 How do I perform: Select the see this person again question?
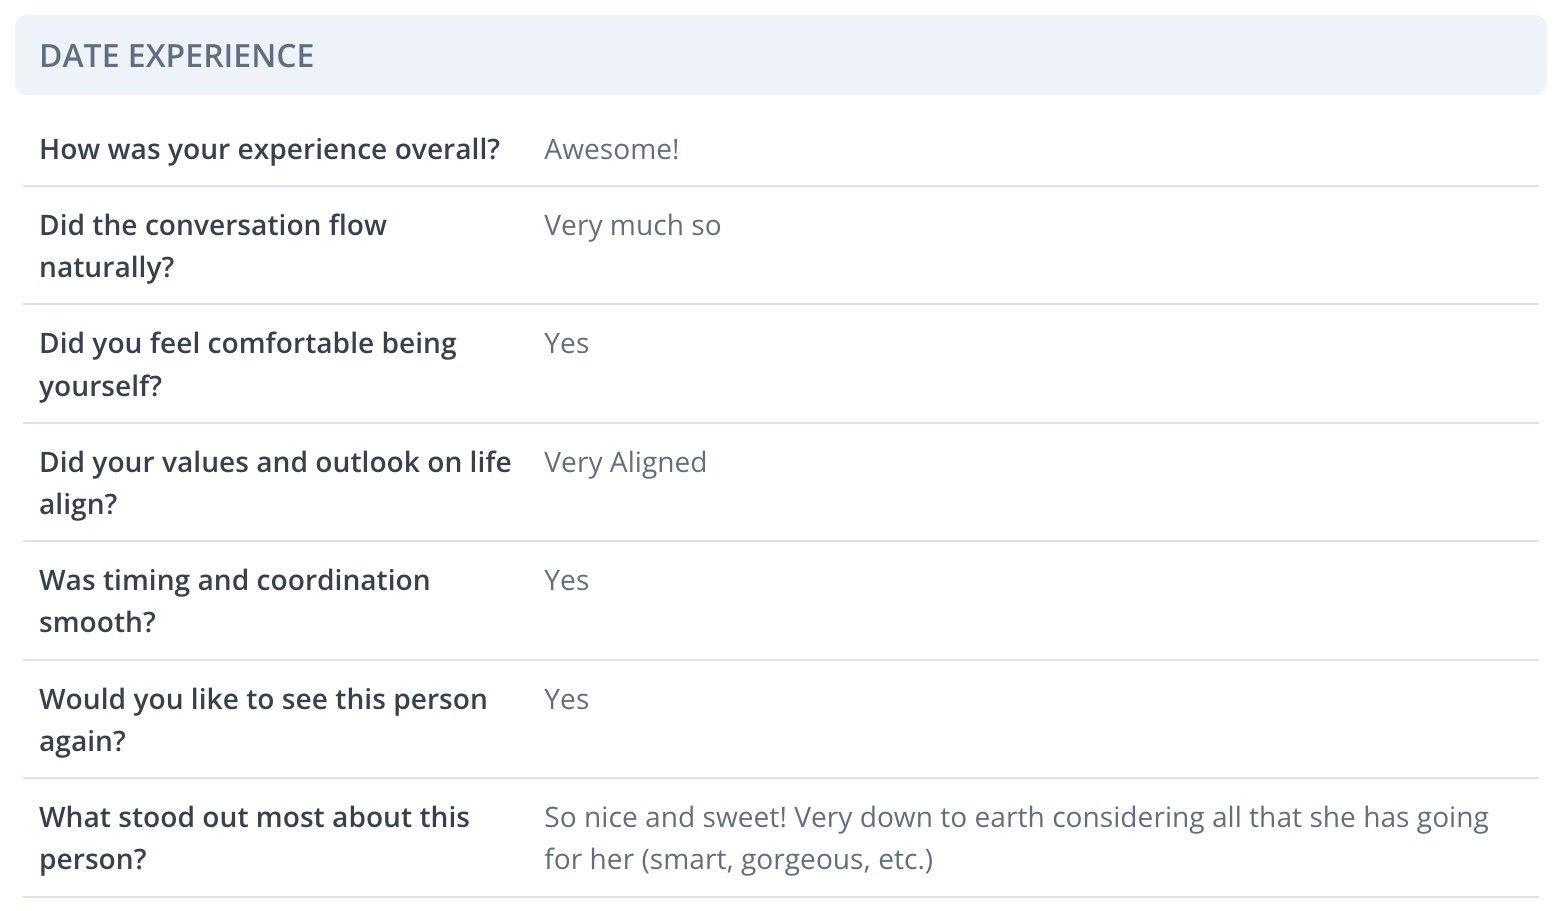[x=262, y=719]
